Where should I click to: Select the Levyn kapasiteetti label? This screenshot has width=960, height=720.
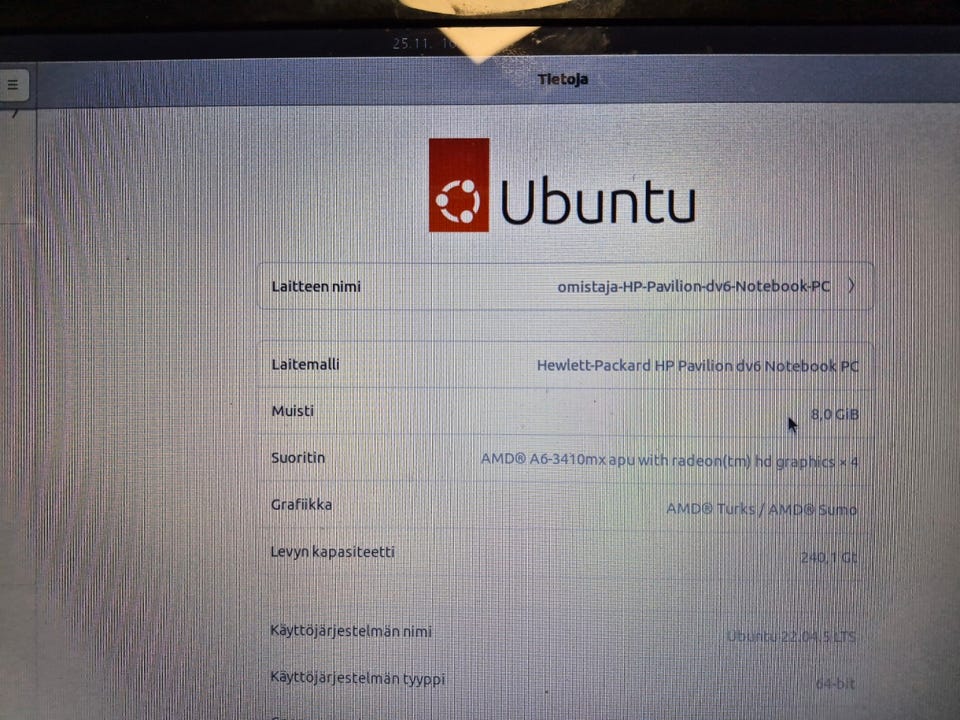pyautogui.click(x=332, y=552)
